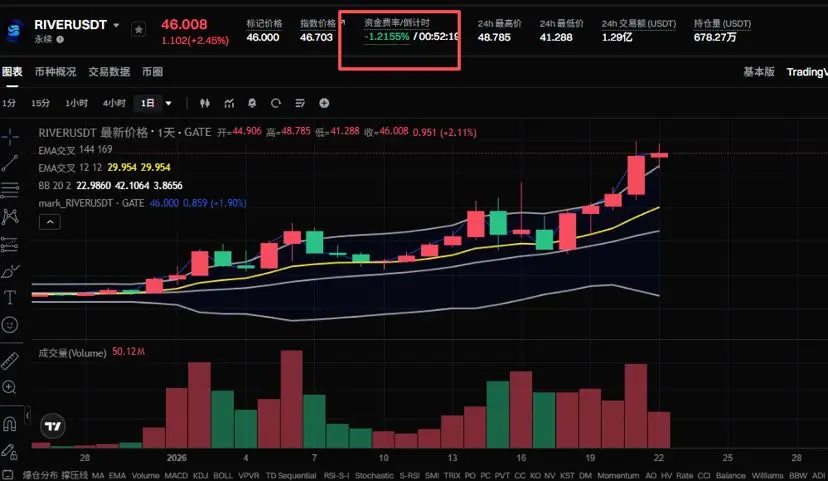
Task: Click the plus circle icon in toolbar
Action: (324, 103)
